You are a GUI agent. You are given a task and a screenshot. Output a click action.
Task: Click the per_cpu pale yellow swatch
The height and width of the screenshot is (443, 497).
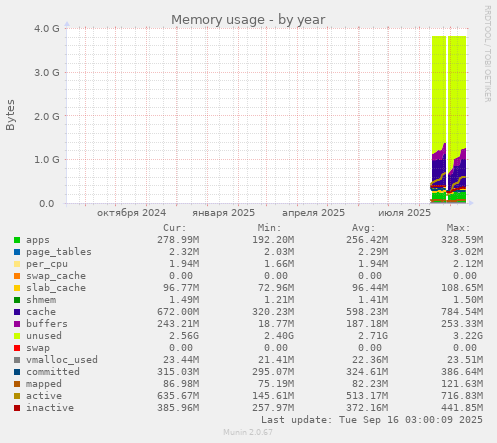(x=17, y=264)
